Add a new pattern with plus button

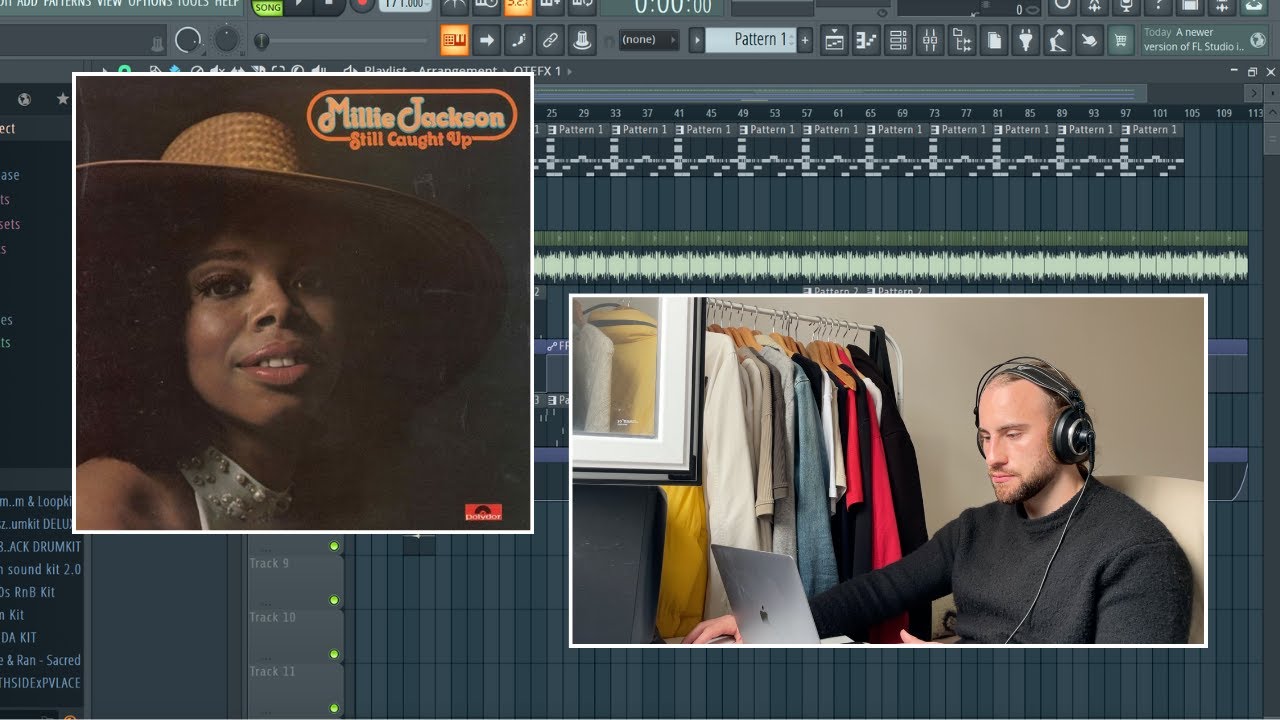[805, 40]
